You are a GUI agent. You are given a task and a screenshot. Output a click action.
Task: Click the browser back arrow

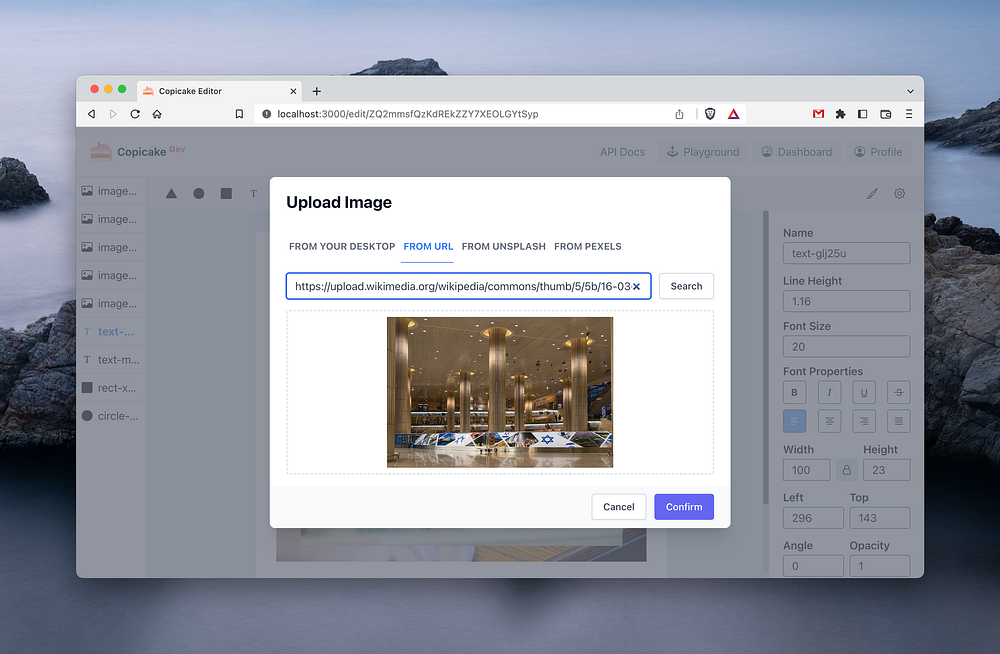tap(92, 114)
